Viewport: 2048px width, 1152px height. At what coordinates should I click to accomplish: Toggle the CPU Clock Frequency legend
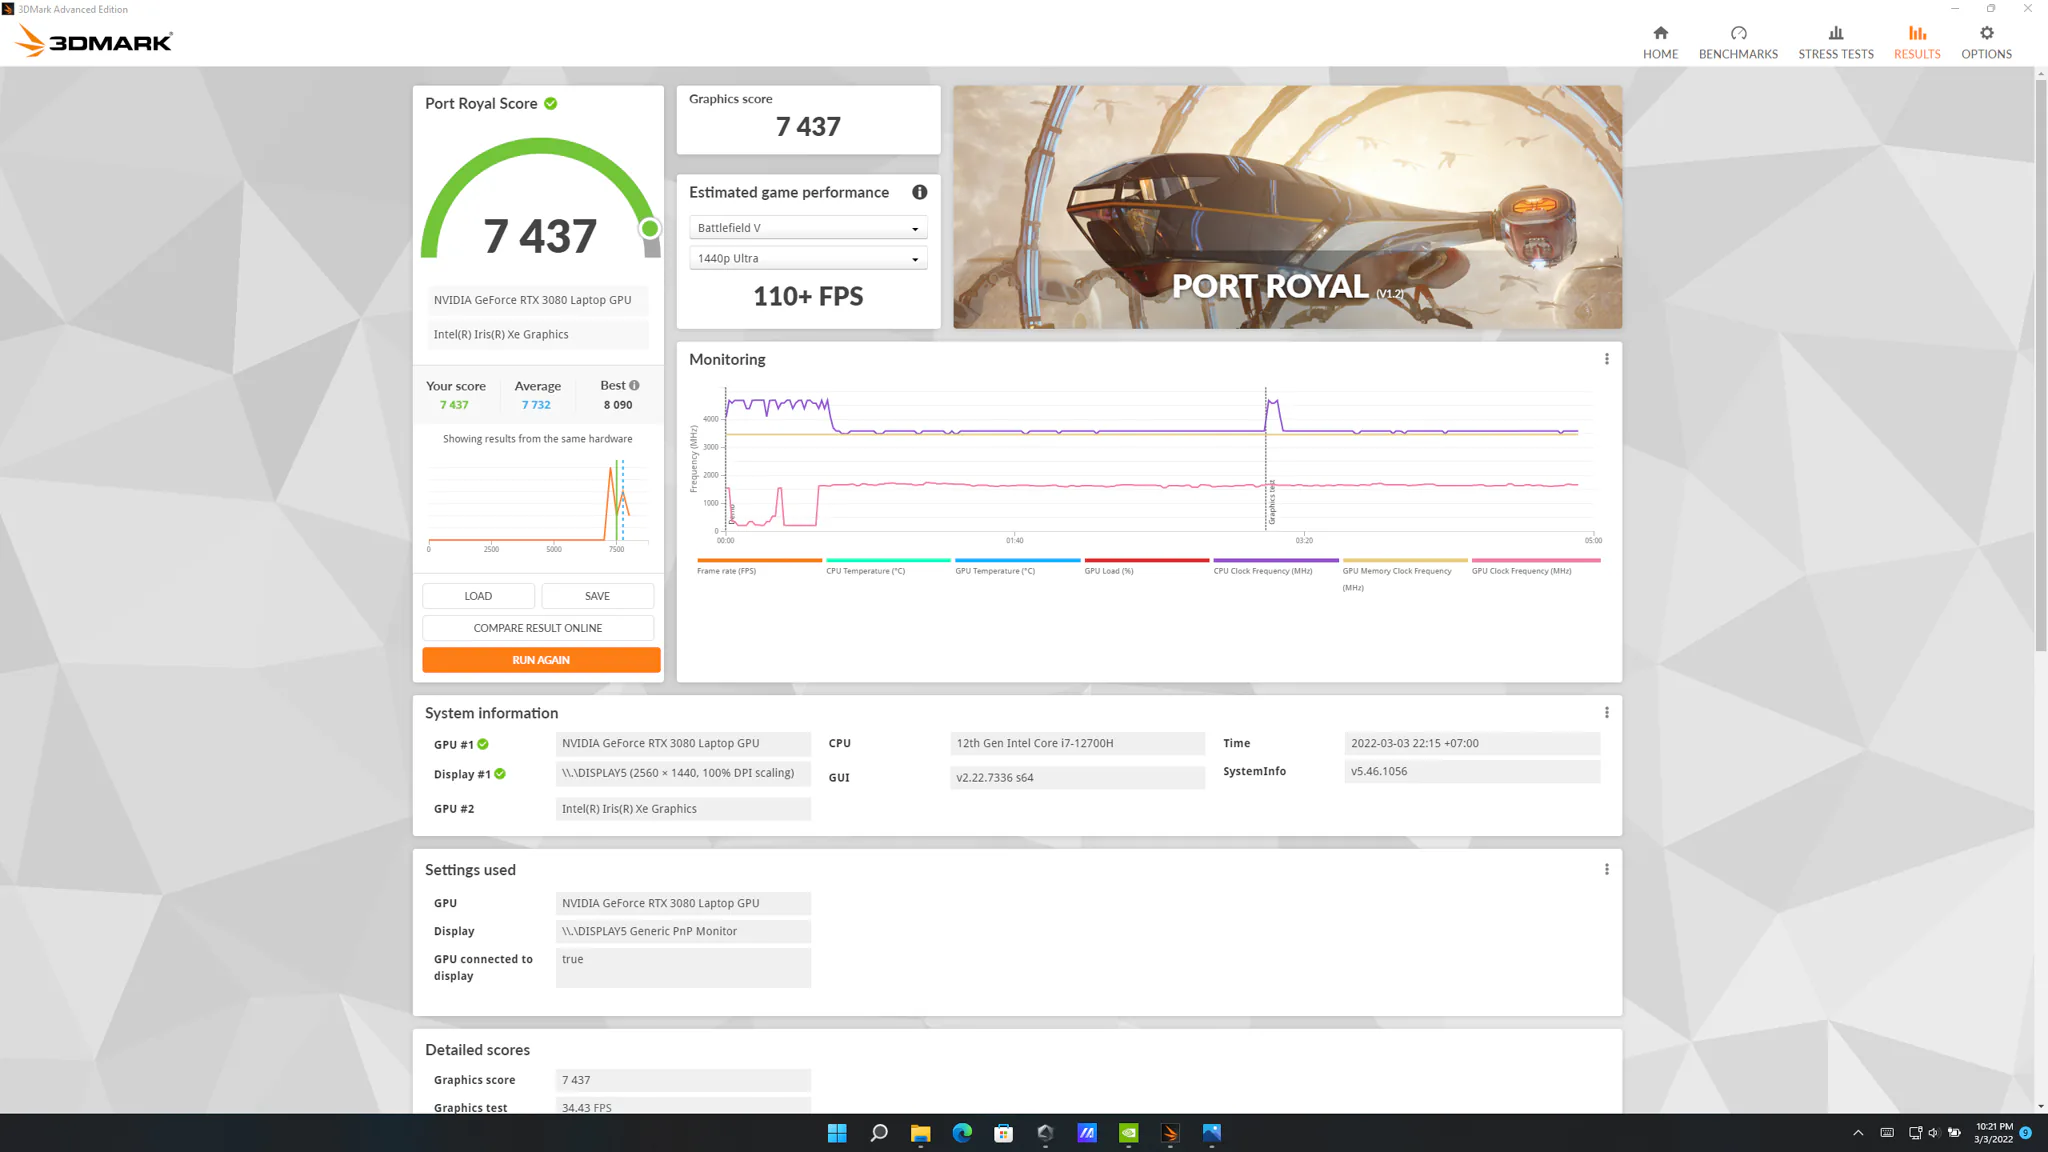(1275, 566)
